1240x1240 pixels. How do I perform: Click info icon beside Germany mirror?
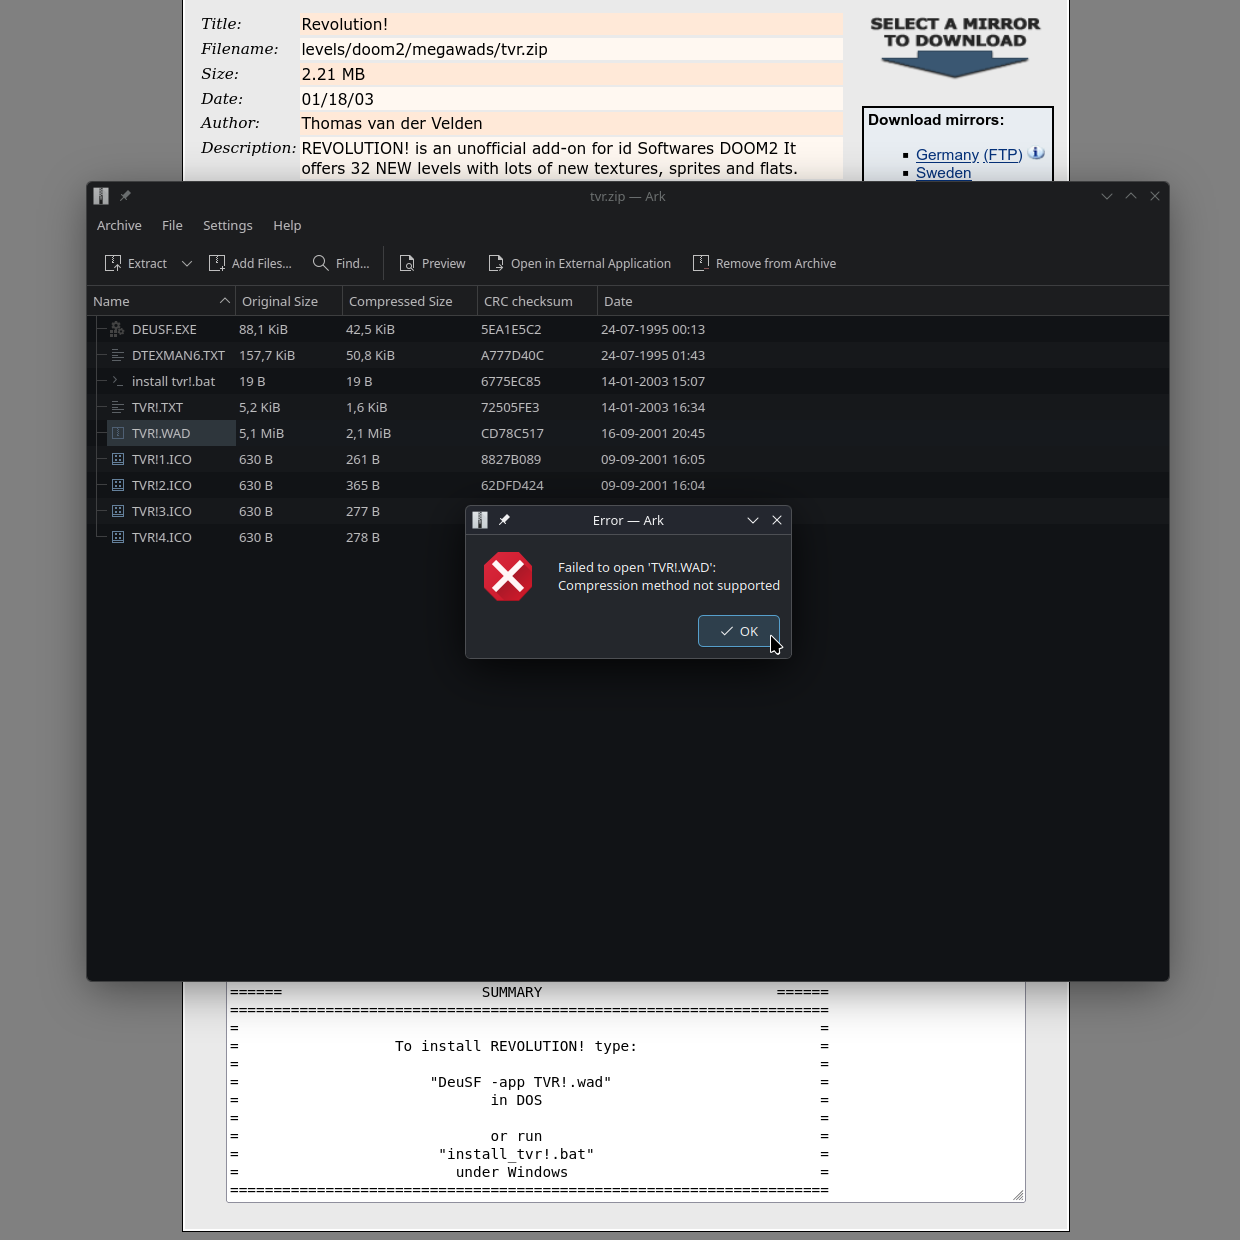point(1036,153)
